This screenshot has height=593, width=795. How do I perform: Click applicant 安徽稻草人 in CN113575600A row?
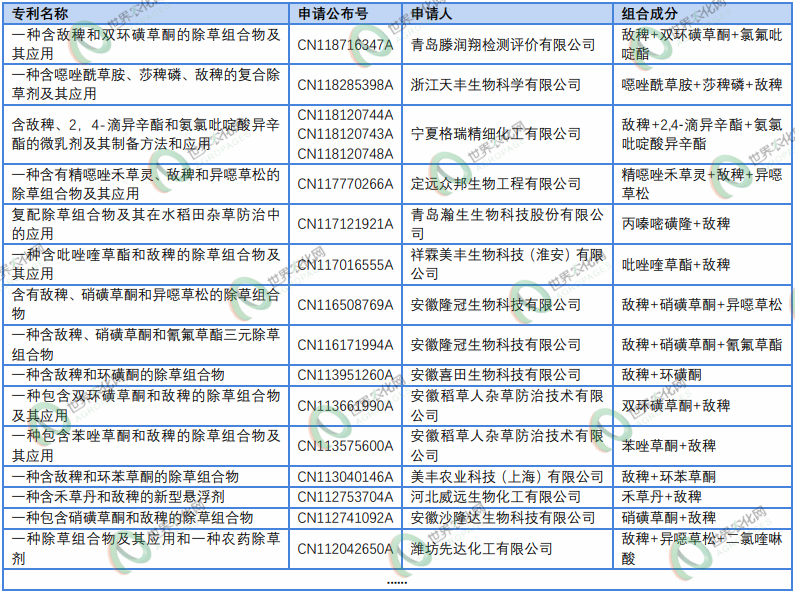pos(507,446)
